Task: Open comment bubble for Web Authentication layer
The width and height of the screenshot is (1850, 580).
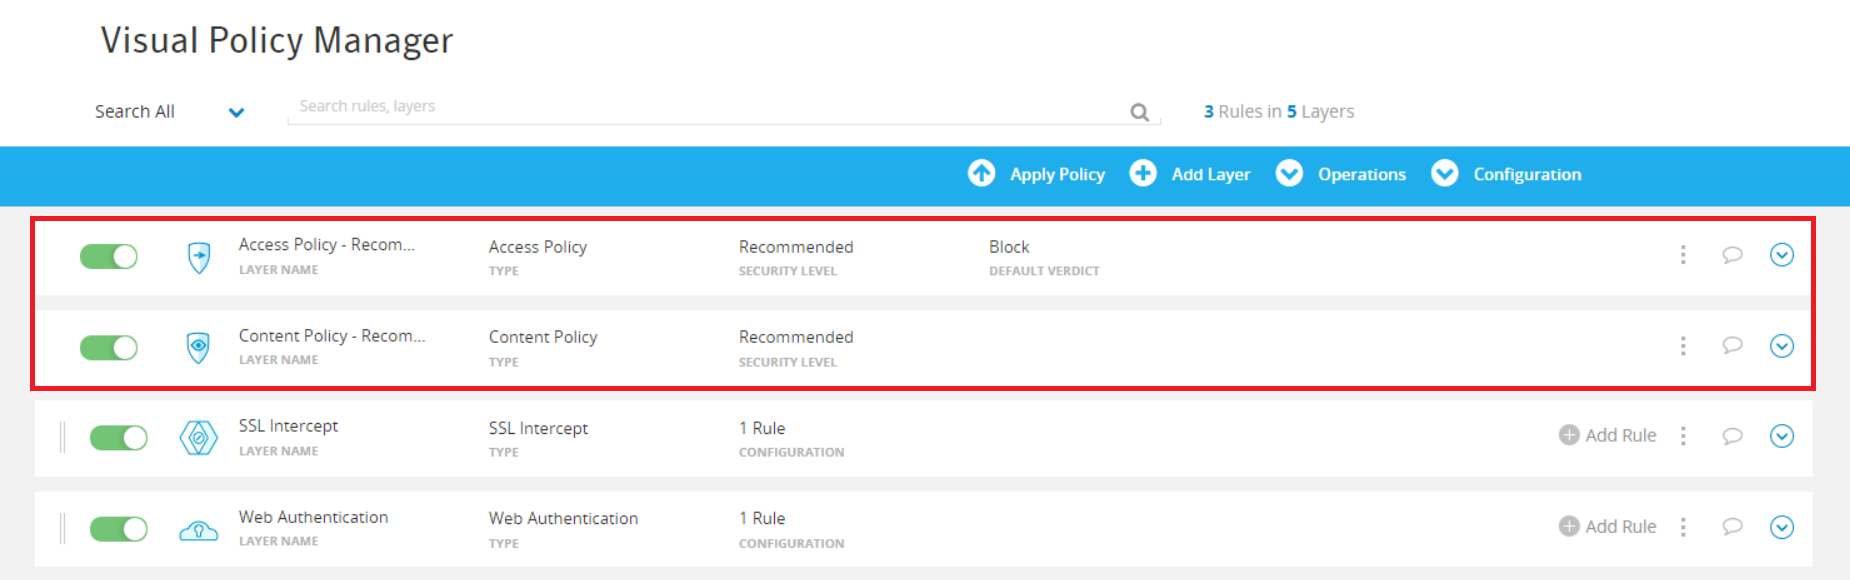Action: pos(1732,526)
